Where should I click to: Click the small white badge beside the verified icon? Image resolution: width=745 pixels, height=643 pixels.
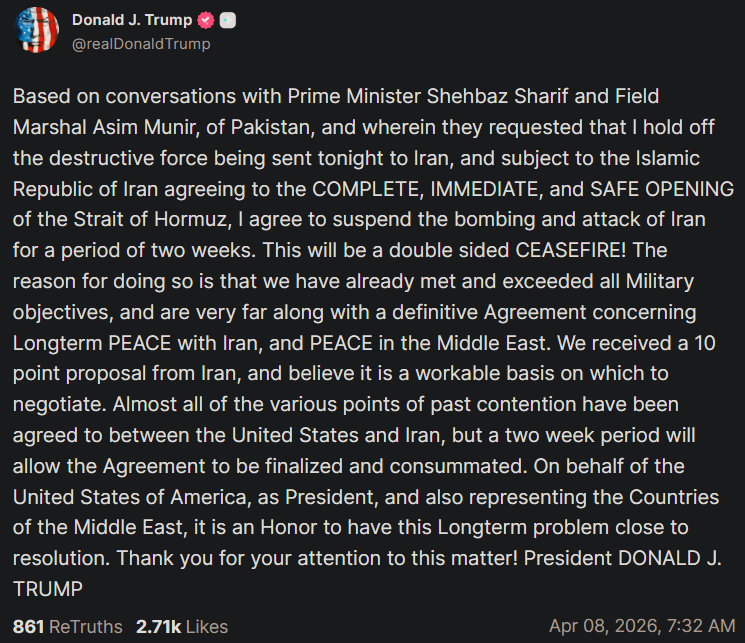228,20
